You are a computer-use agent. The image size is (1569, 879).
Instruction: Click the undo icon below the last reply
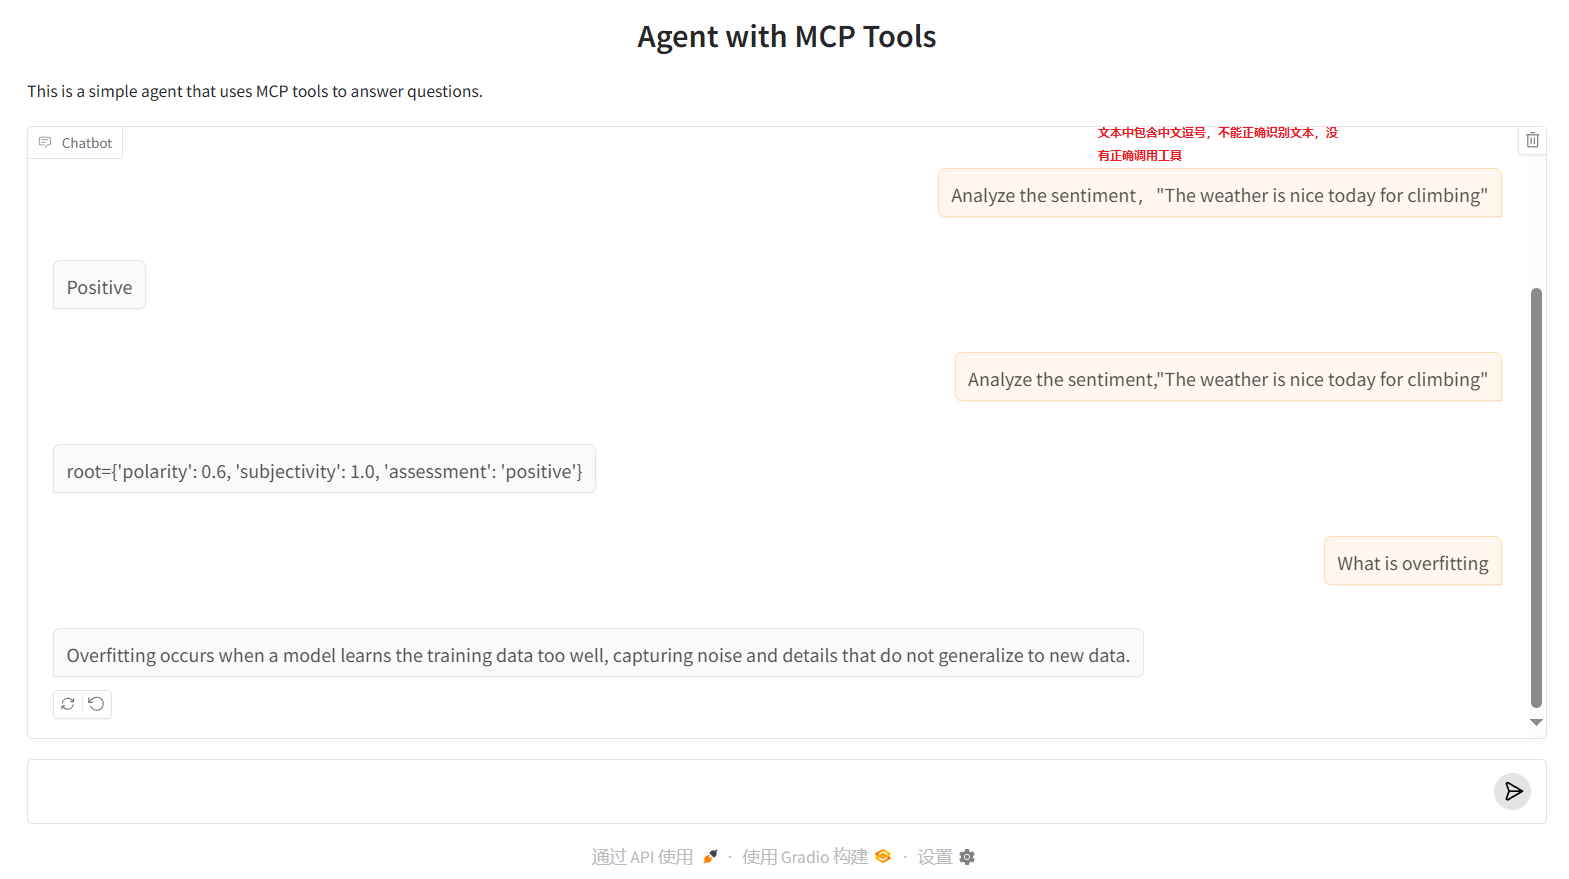click(x=96, y=704)
